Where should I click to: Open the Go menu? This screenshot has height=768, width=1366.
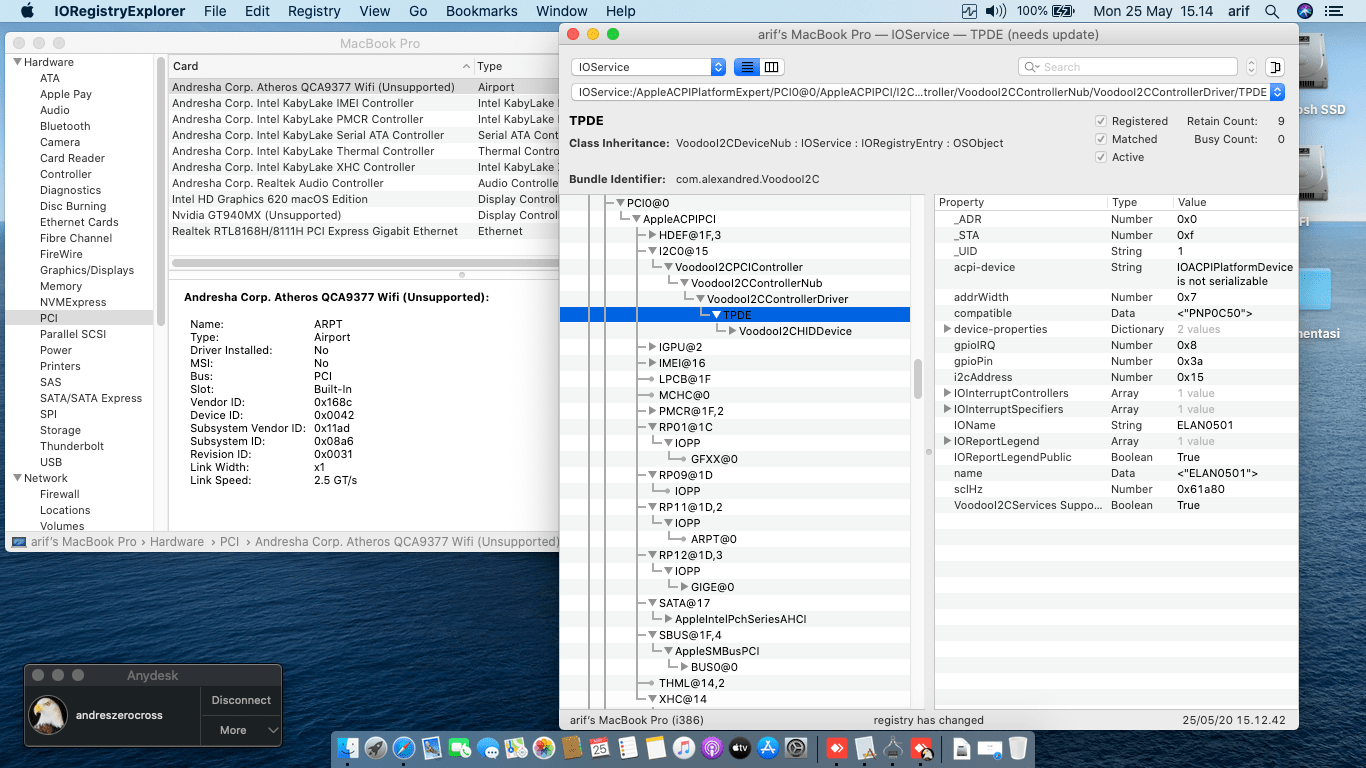pos(418,11)
